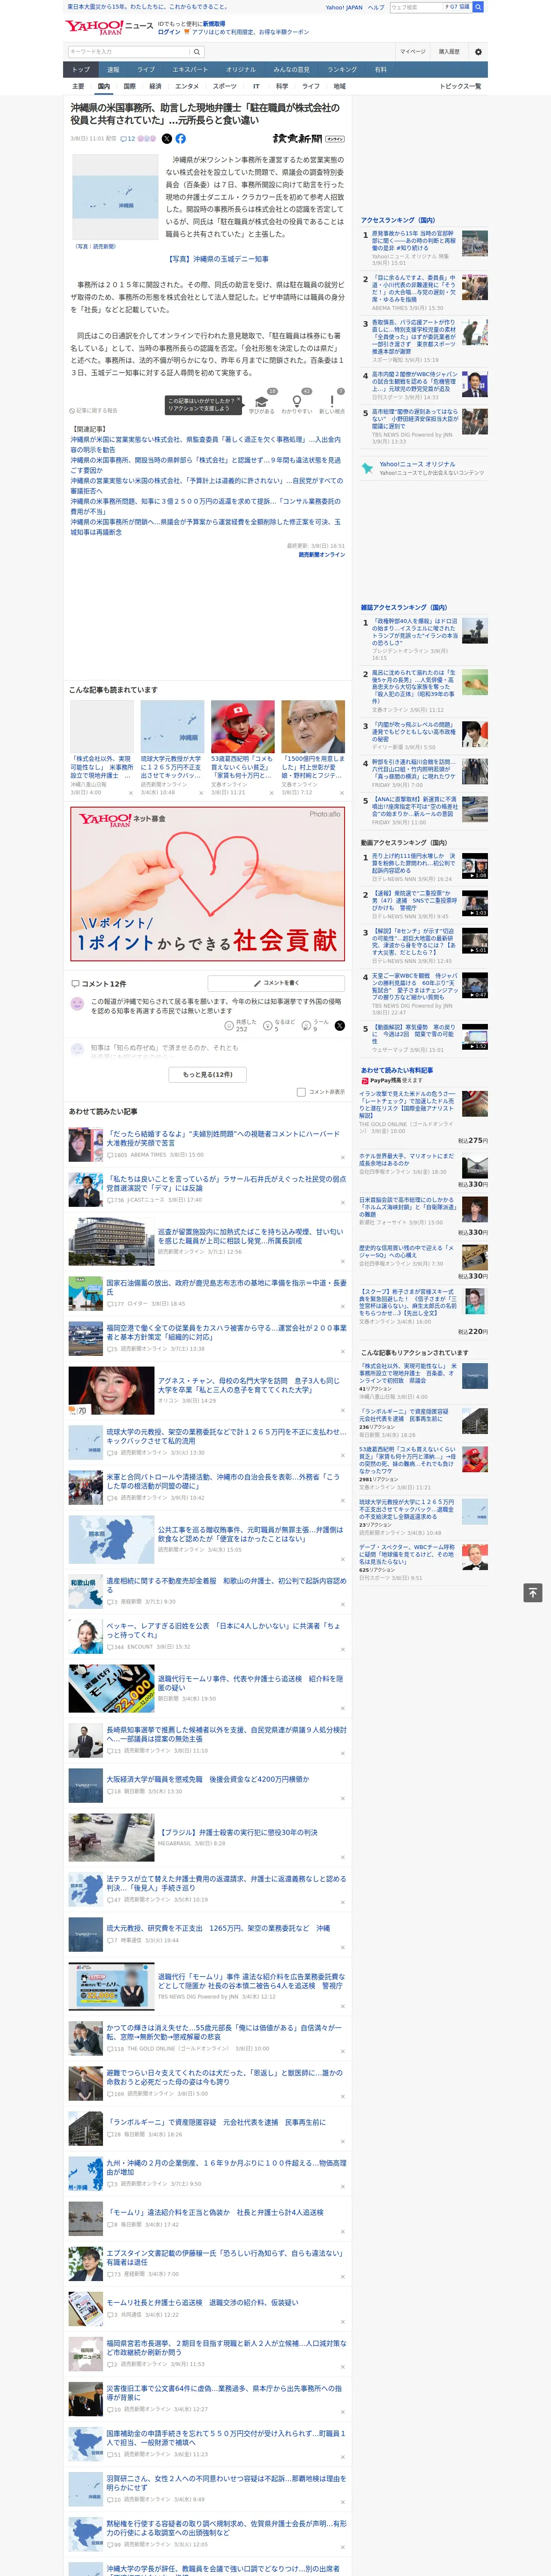The image size is (551, 2576).
Task: Click the blue web search button
Action: (478, 7)
